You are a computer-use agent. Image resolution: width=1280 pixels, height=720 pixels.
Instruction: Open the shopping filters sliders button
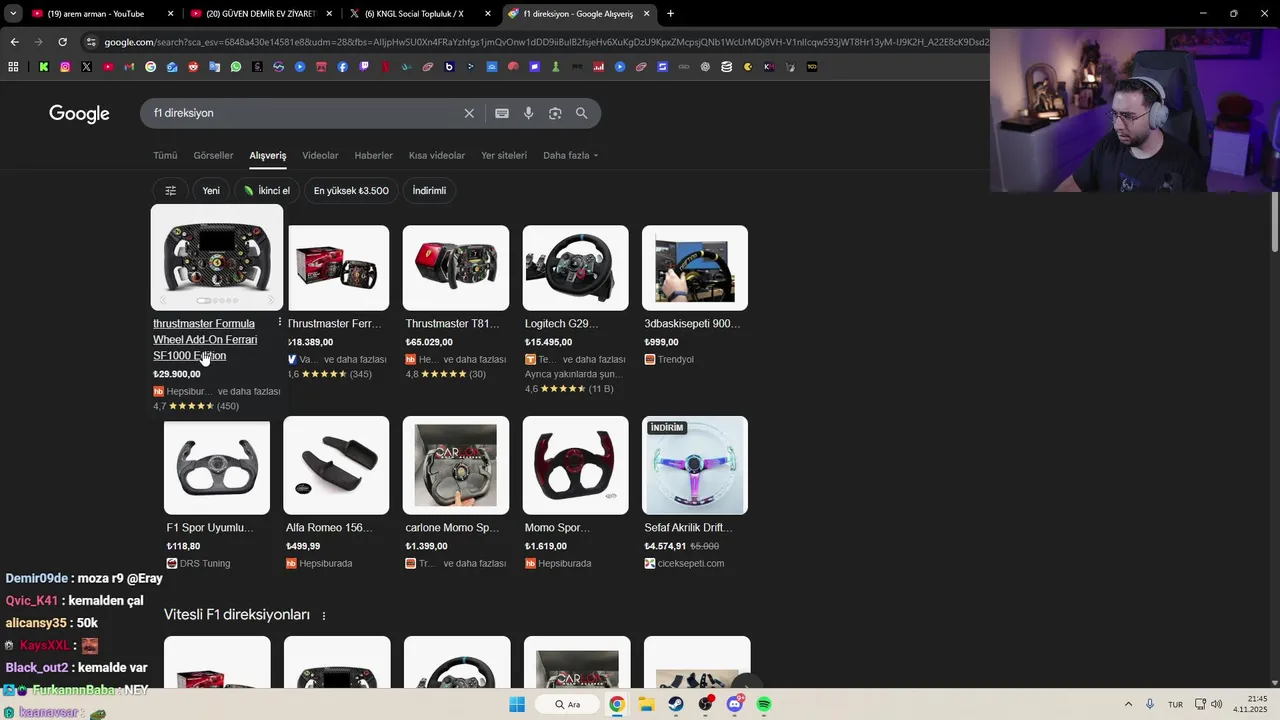click(x=170, y=190)
